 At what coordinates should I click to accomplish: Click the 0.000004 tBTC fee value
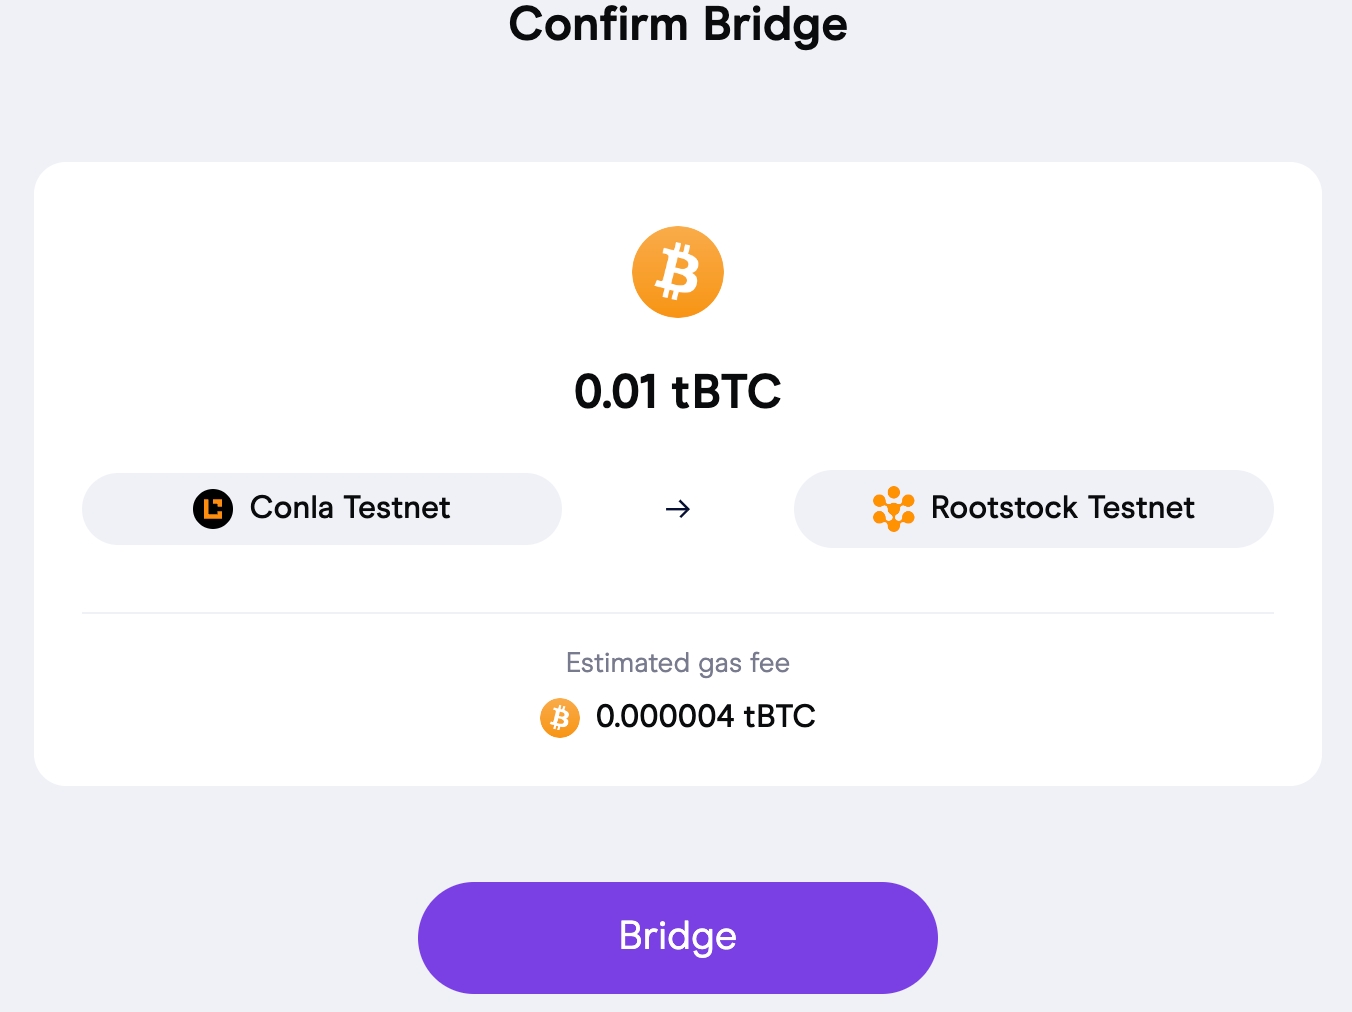(705, 716)
